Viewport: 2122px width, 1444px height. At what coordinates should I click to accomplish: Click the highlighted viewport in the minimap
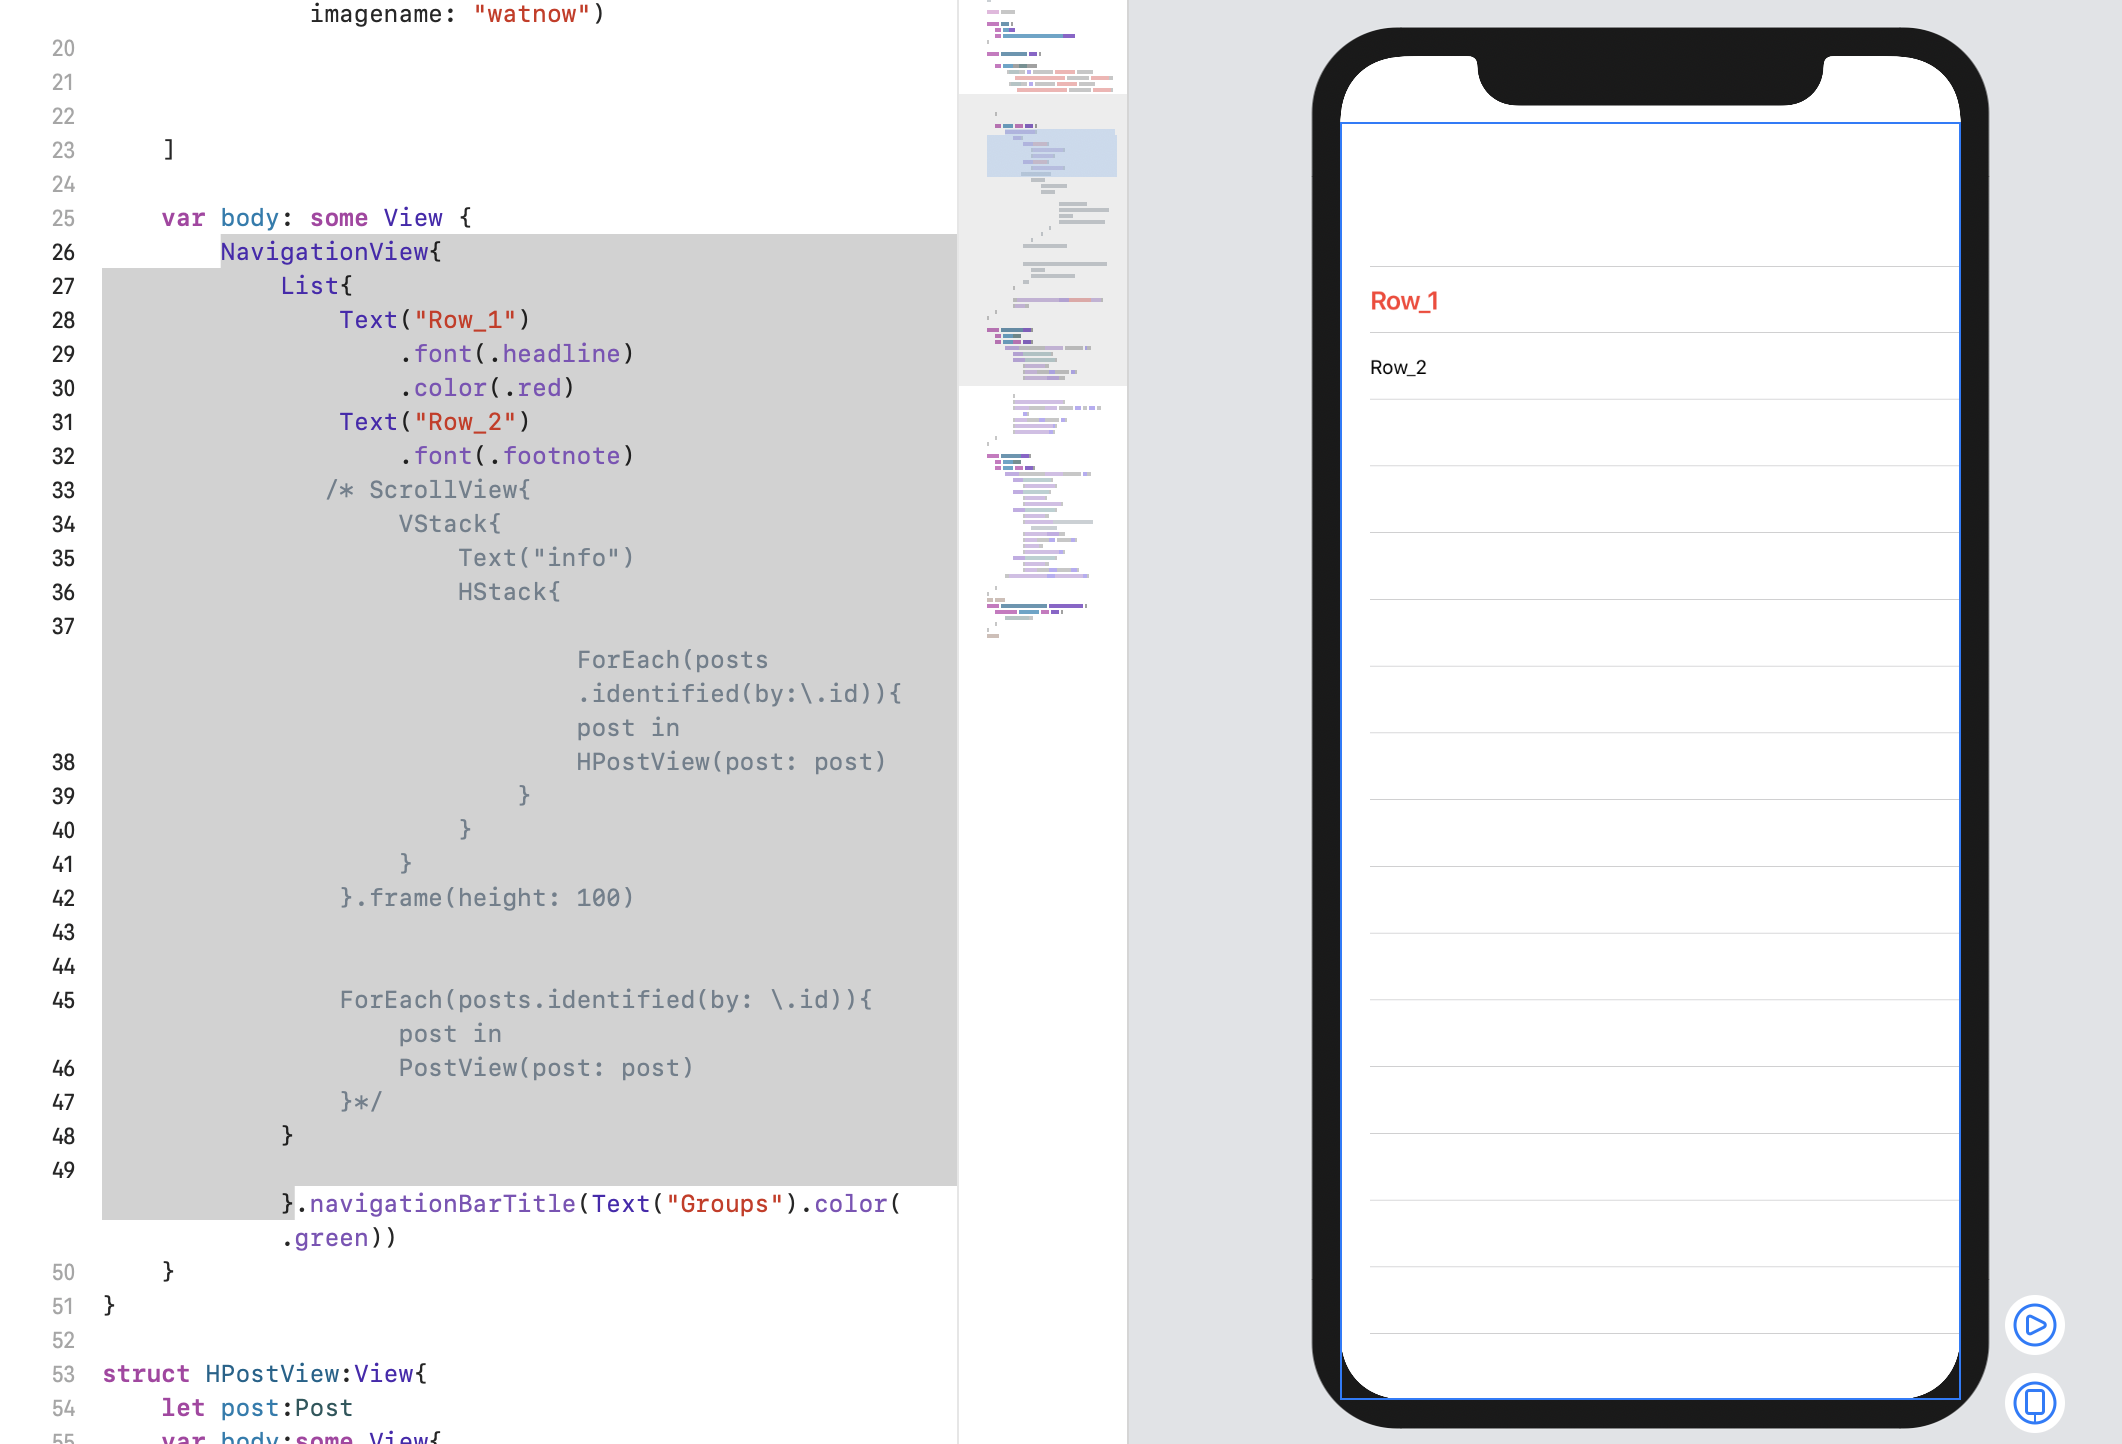click(x=1051, y=153)
